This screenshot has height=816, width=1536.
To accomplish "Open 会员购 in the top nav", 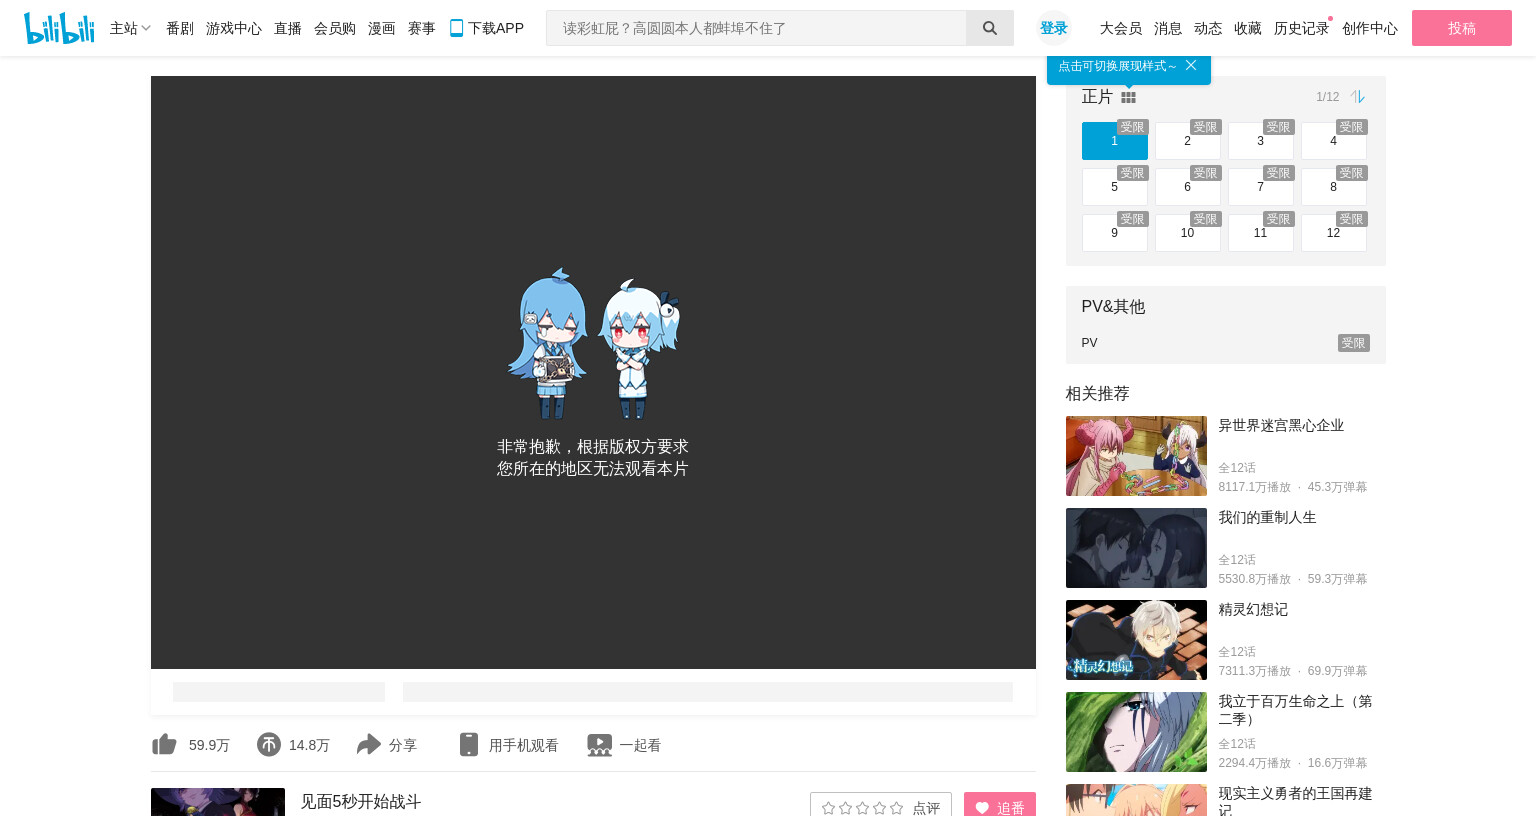I will [x=335, y=28].
